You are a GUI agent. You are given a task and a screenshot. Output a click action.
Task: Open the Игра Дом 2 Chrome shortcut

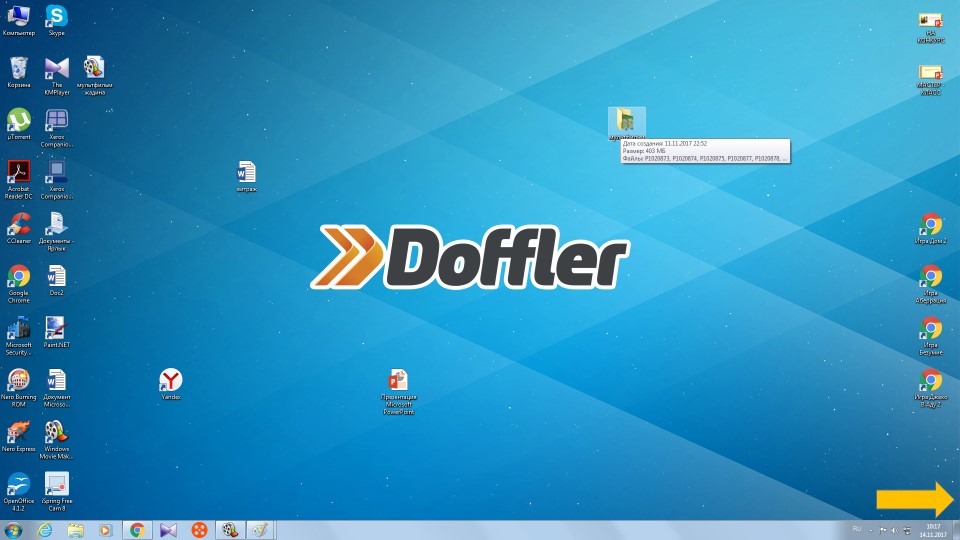pos(930,228)
